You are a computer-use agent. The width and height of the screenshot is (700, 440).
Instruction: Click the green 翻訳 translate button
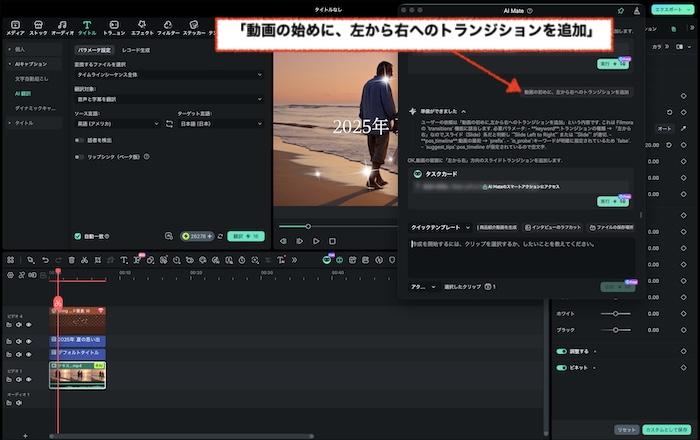[x=246, y=236]
